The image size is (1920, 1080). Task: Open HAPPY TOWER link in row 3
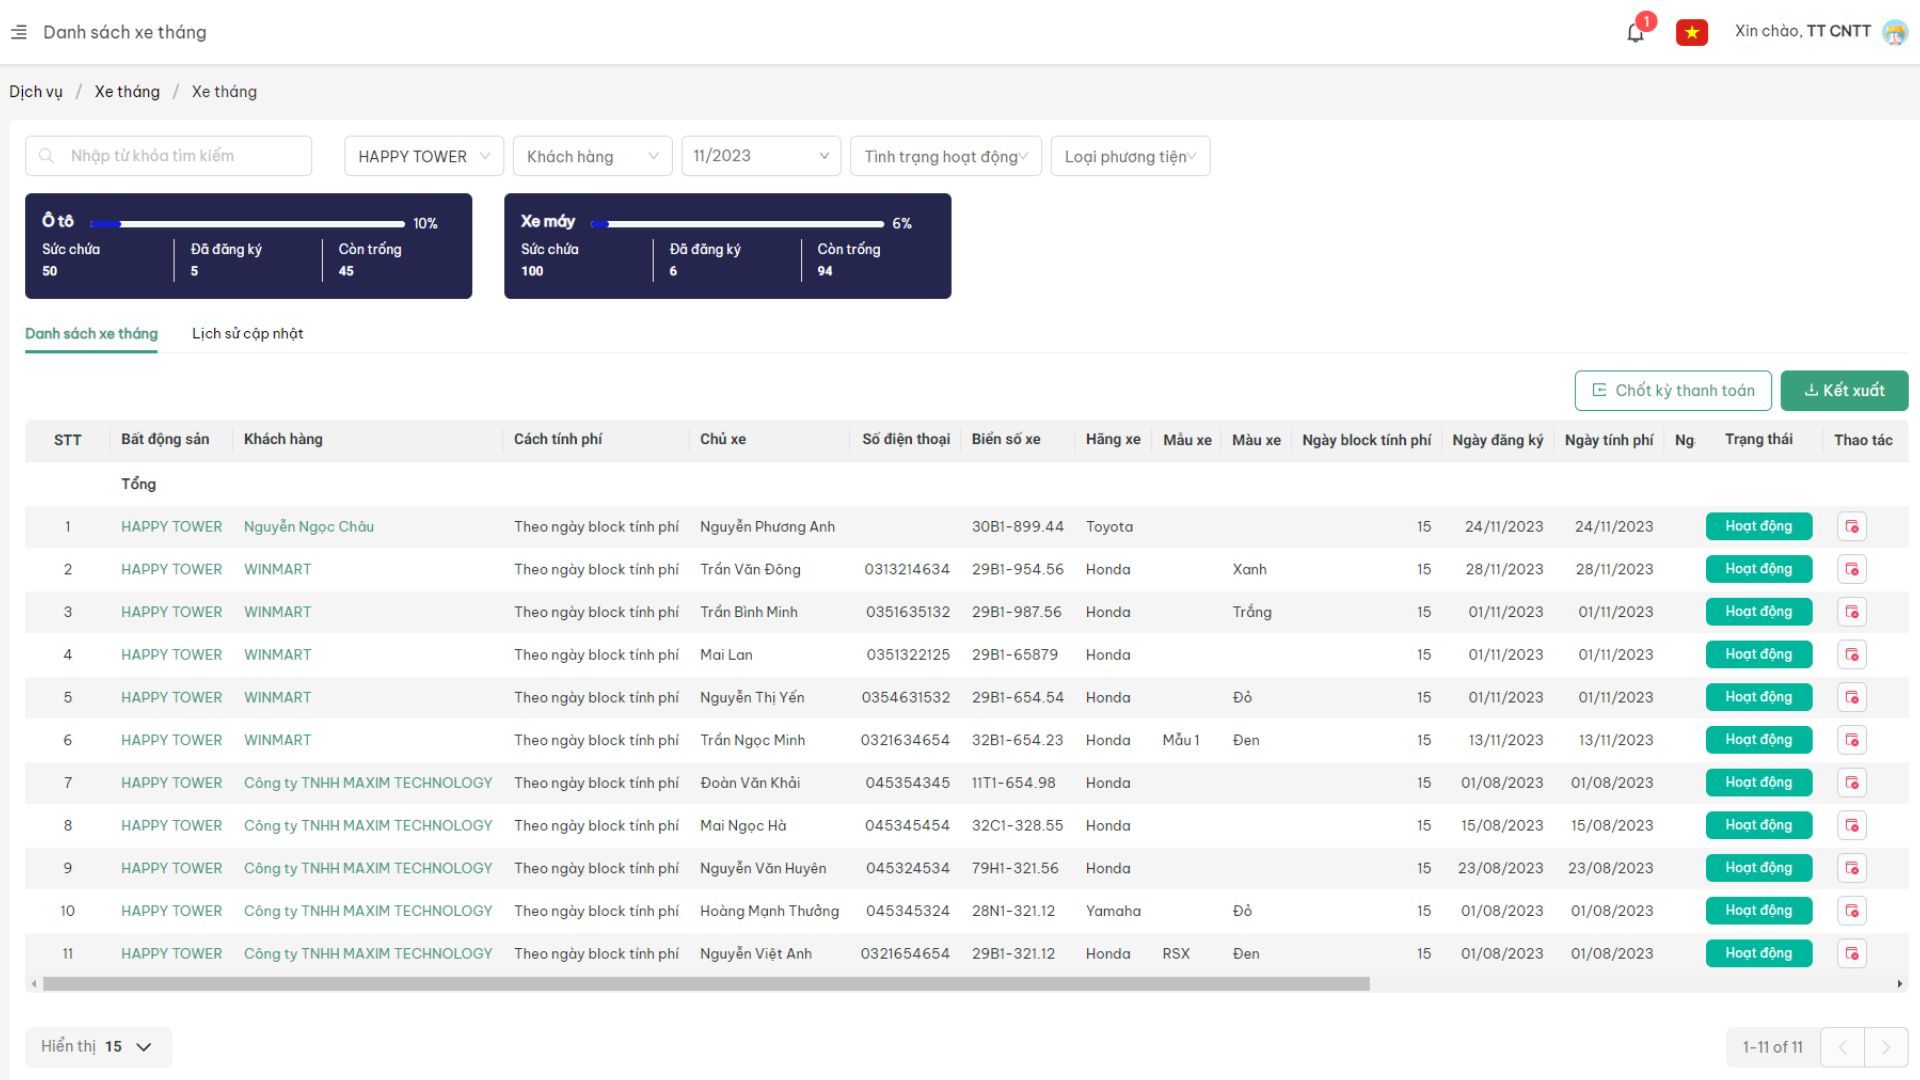point(172,612)
